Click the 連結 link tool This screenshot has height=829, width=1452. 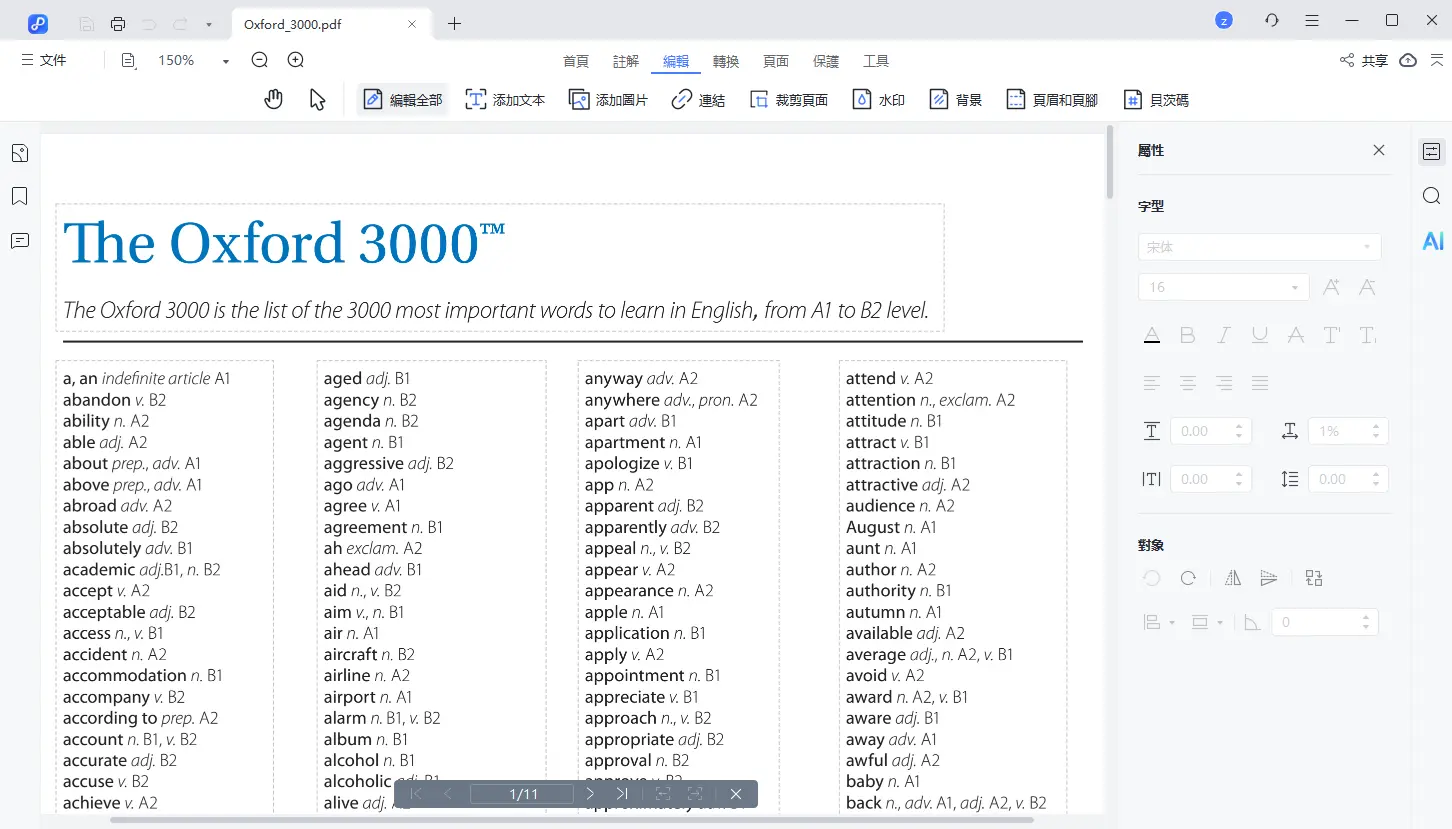698,99
